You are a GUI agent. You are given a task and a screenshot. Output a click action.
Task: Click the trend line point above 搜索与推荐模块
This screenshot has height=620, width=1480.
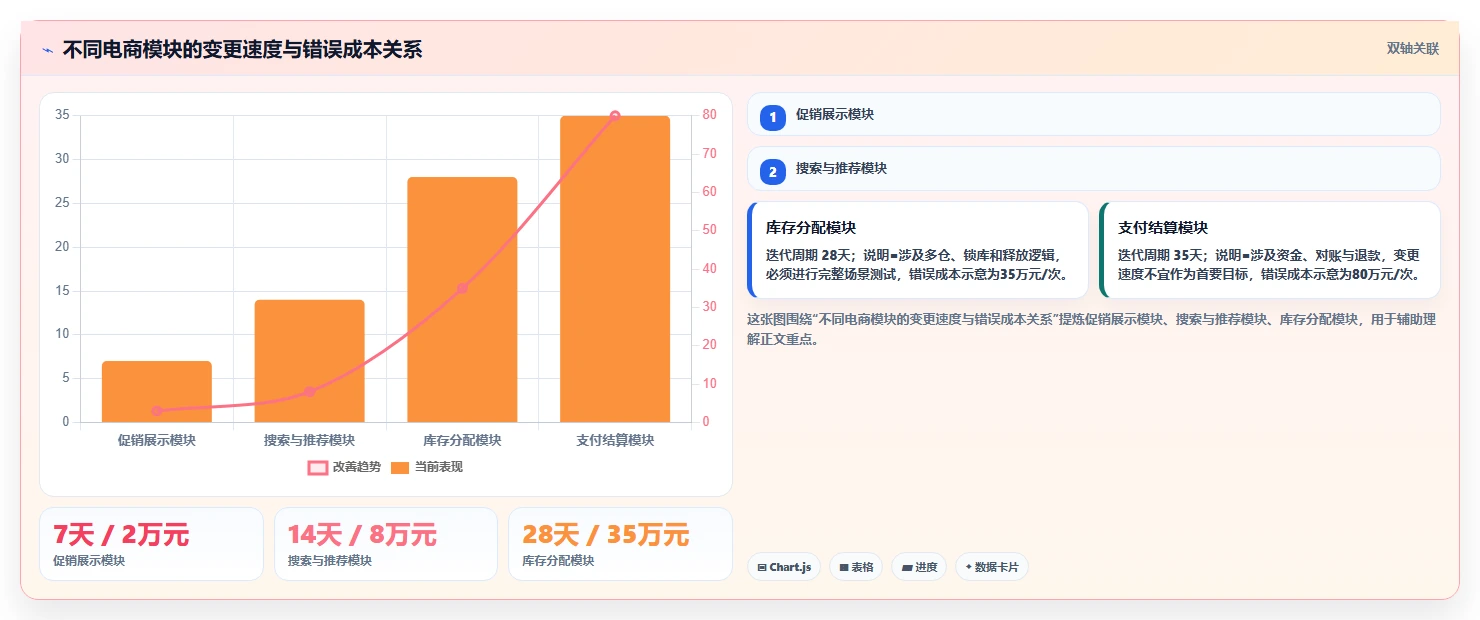309,391
